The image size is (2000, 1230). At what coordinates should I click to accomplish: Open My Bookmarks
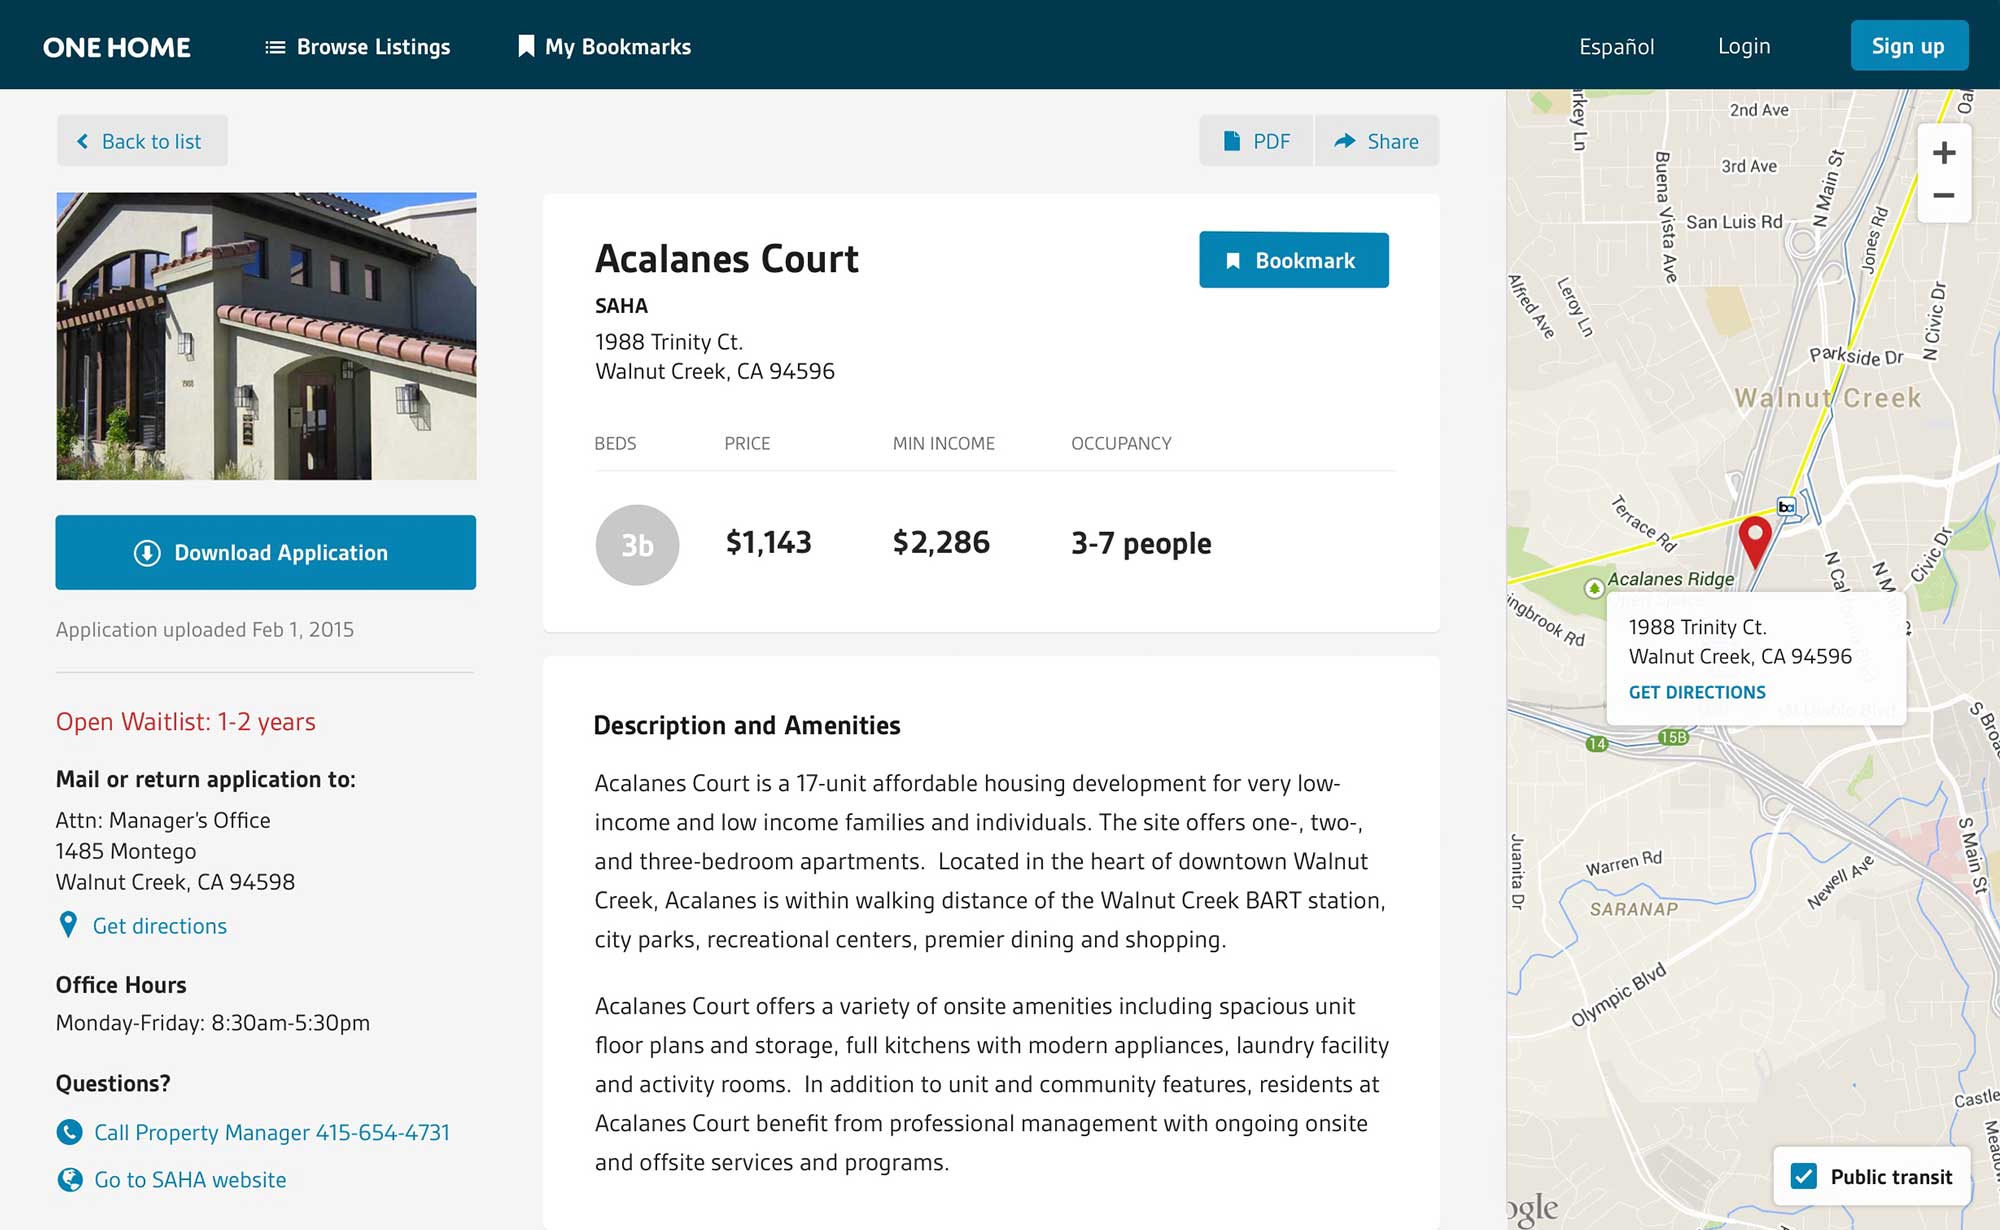(604, 47)
